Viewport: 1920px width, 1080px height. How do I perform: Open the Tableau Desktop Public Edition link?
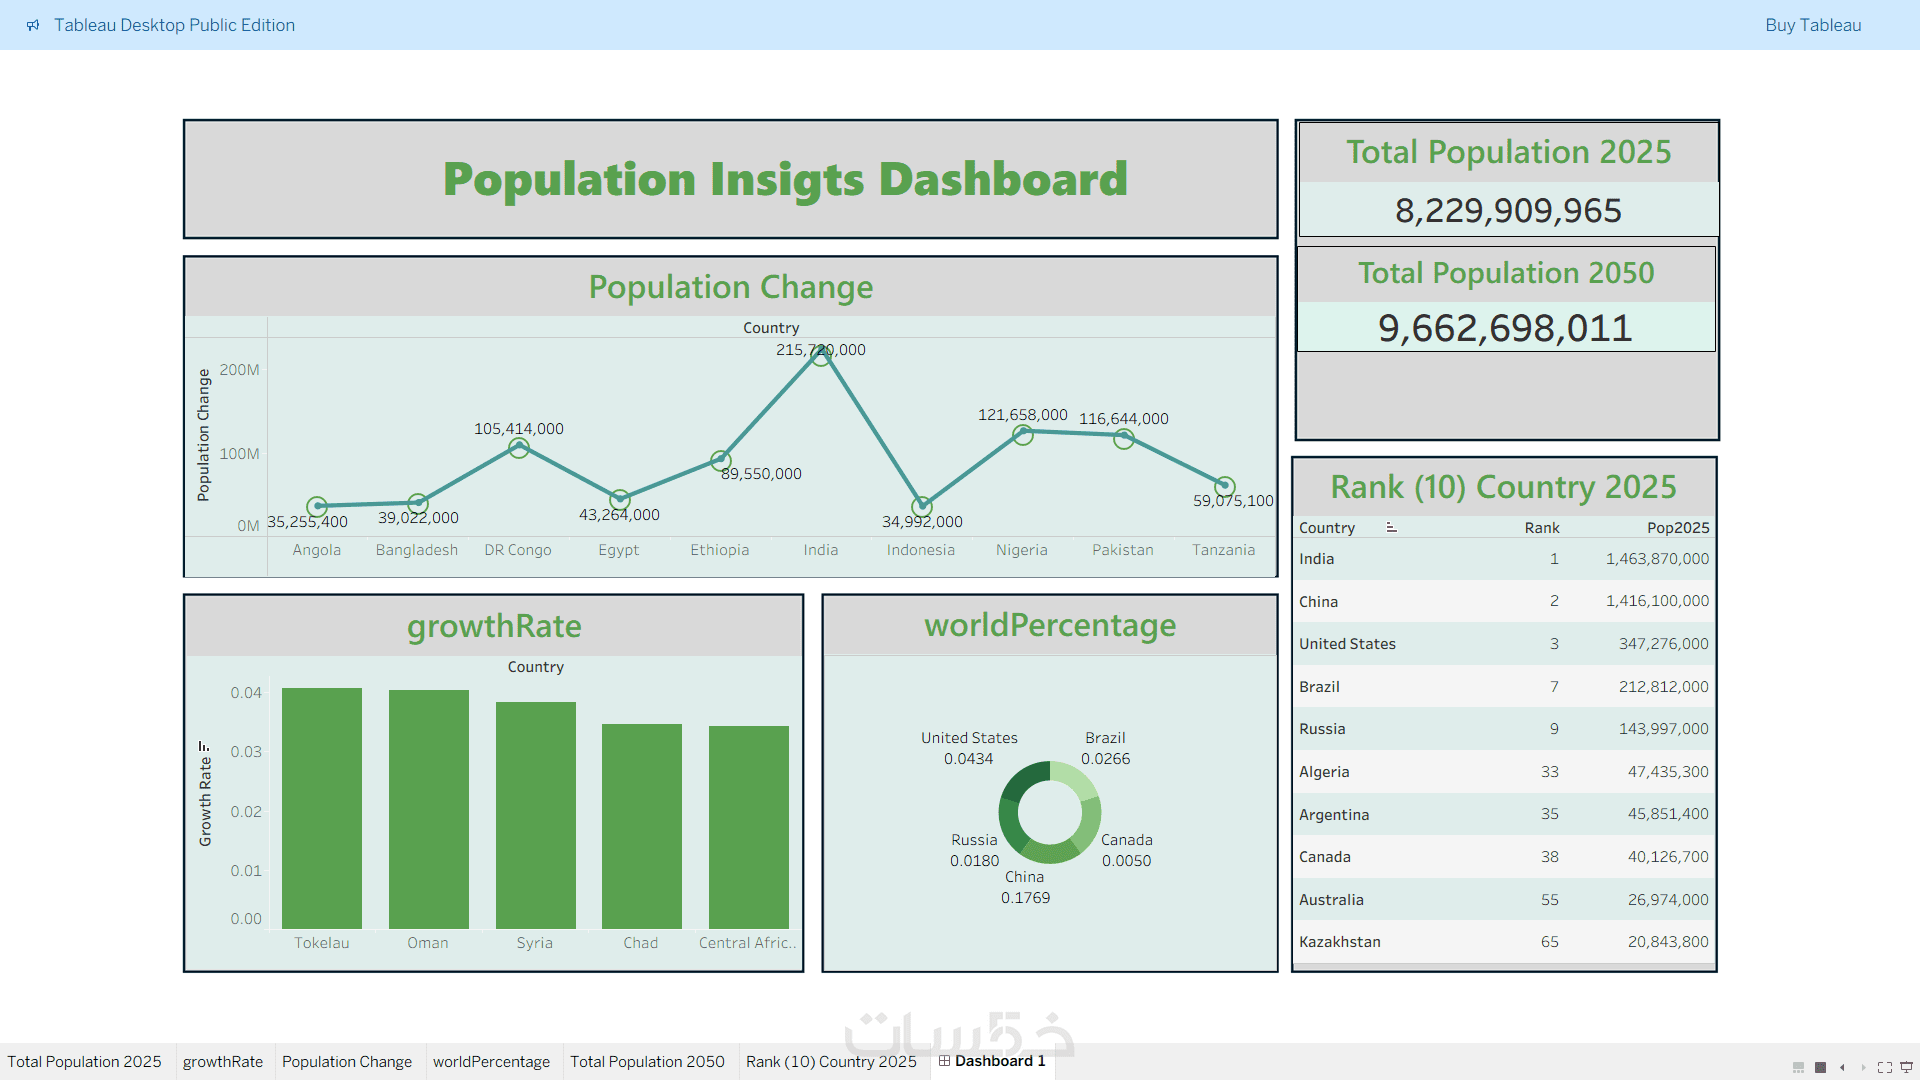coord(174,25)
